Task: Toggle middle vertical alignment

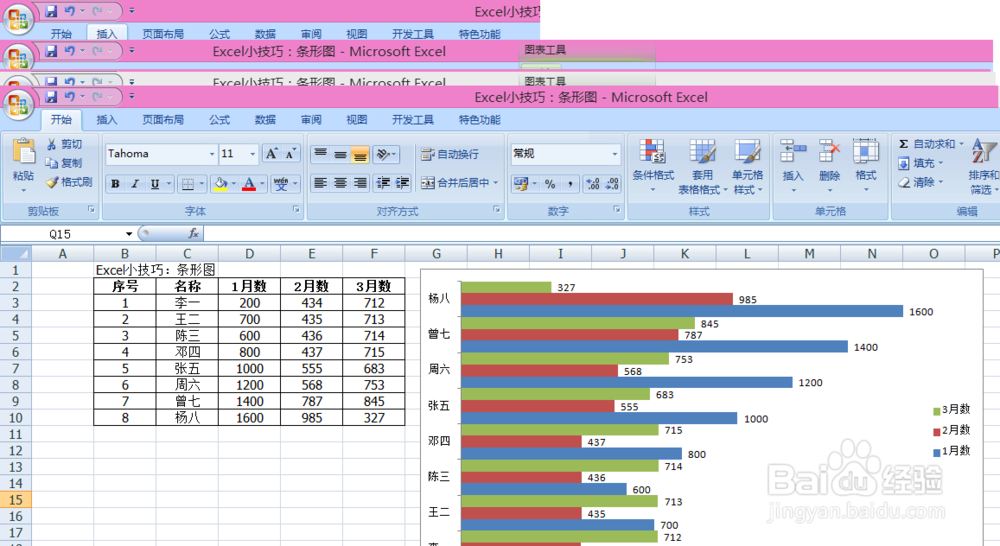Action: (x=341, y=154)
